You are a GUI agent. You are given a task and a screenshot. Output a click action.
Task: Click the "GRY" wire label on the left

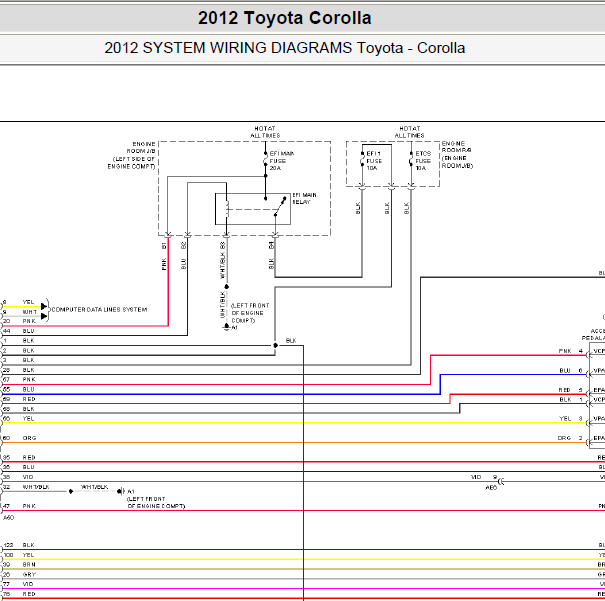click(29, 574)
